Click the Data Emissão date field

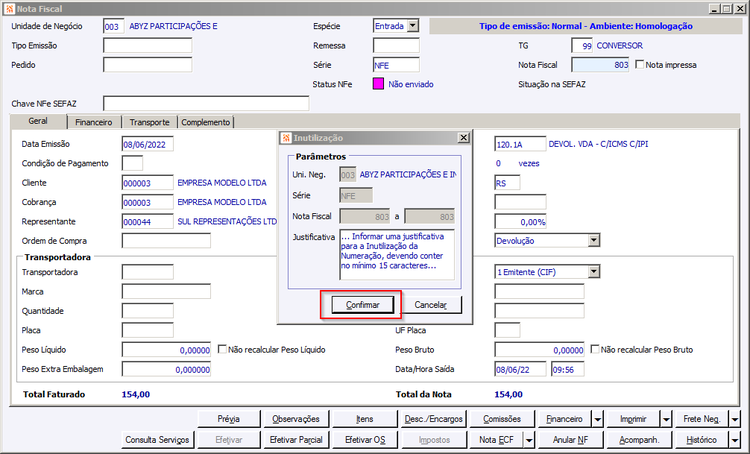[x=147, y=144]
